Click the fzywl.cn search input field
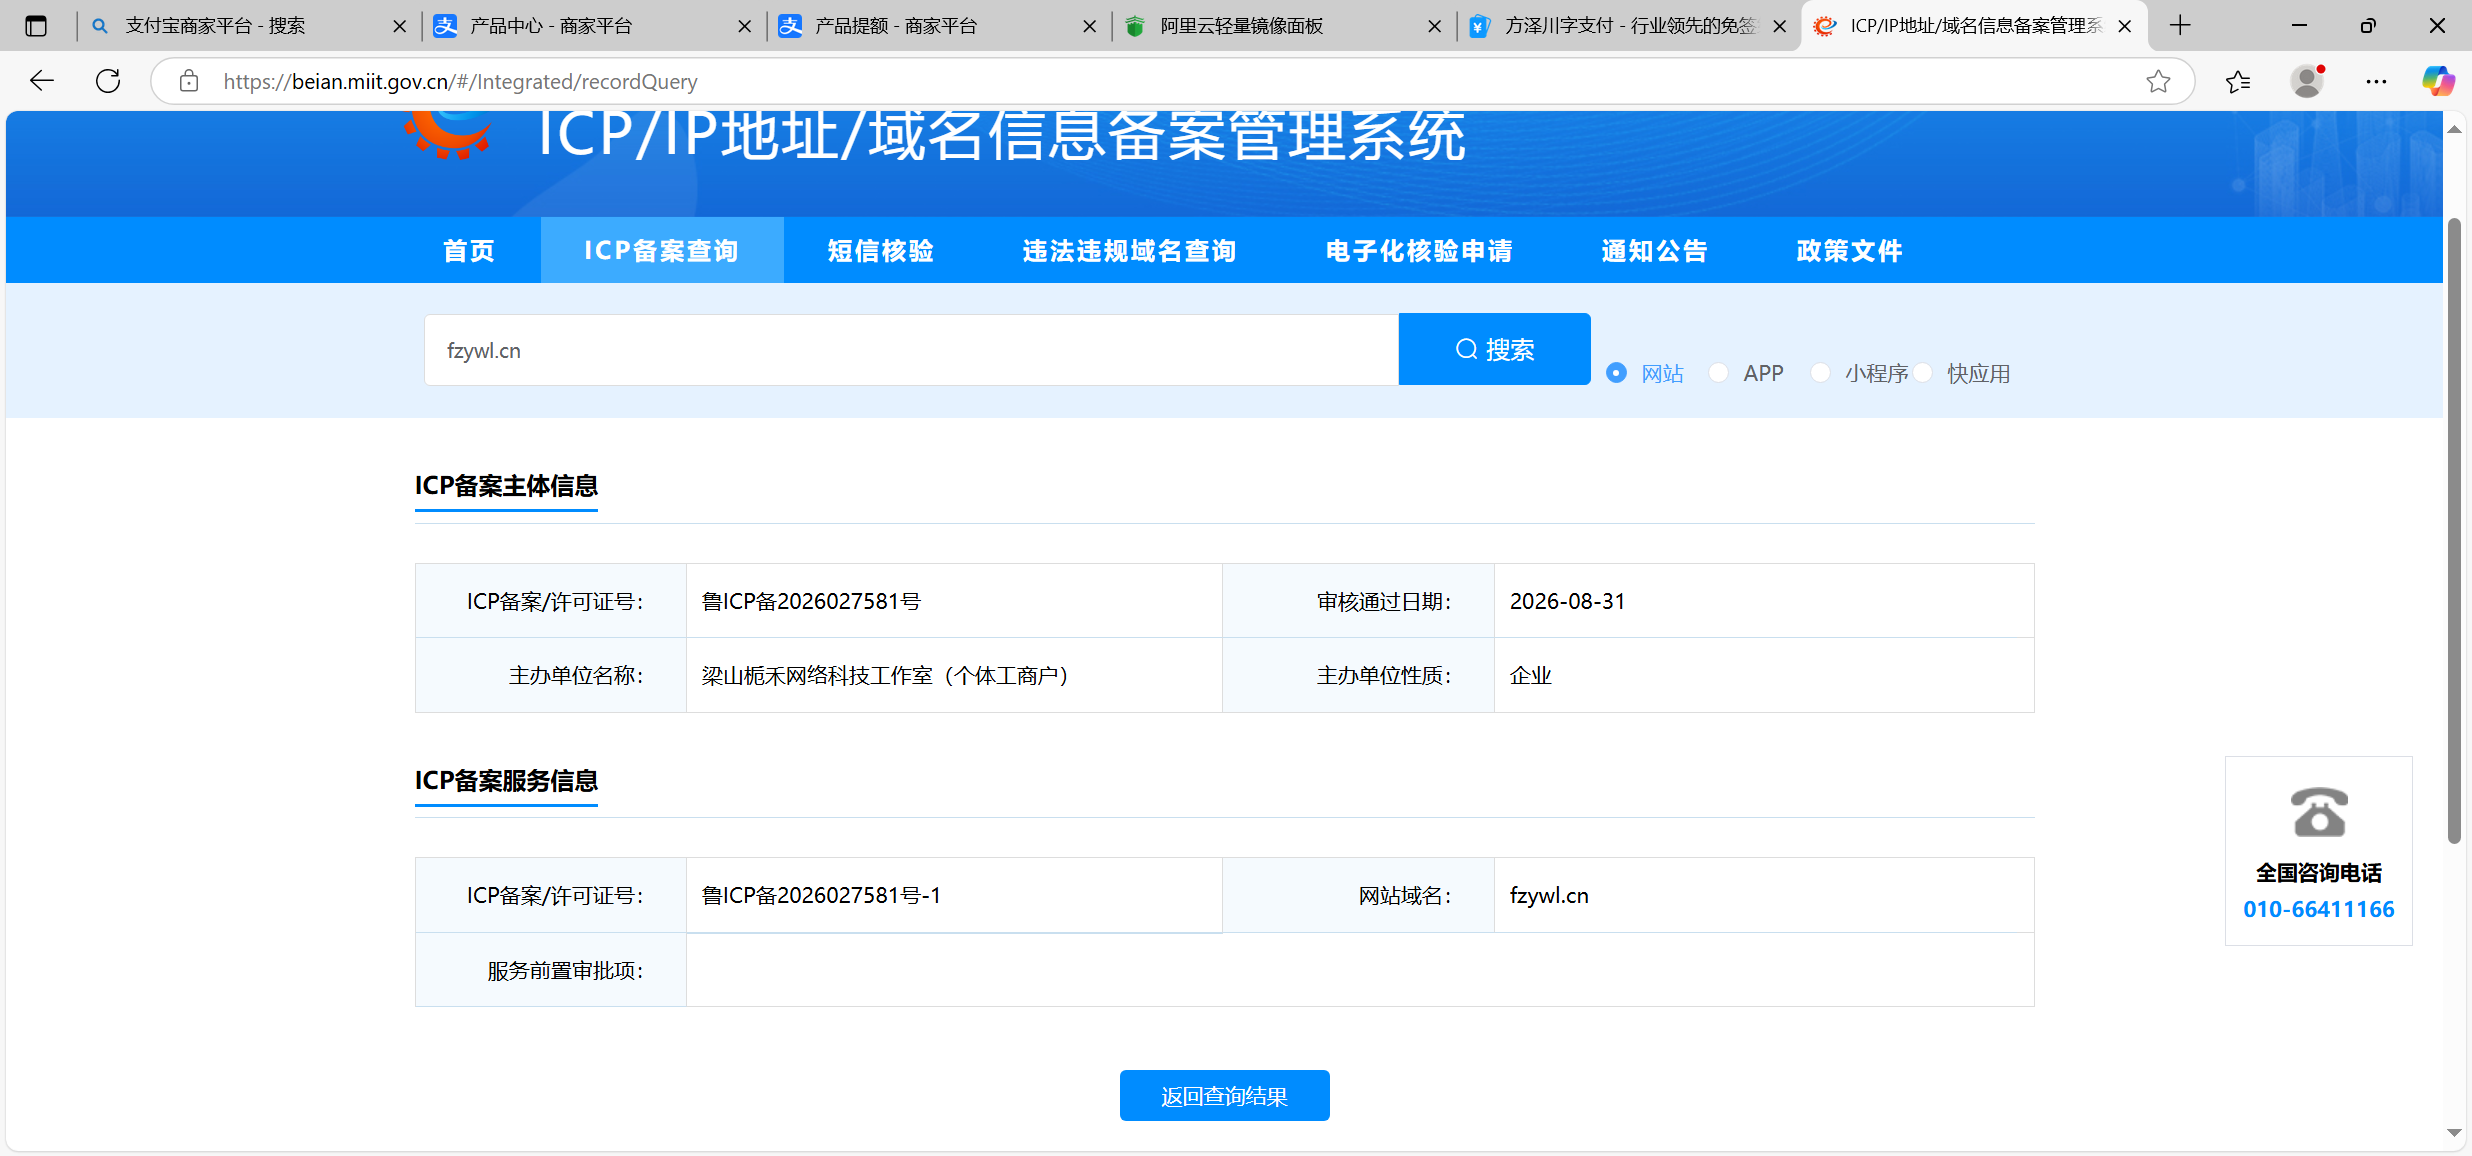The width and height of the screenshot is (2472, 1156). coord(911,350)
